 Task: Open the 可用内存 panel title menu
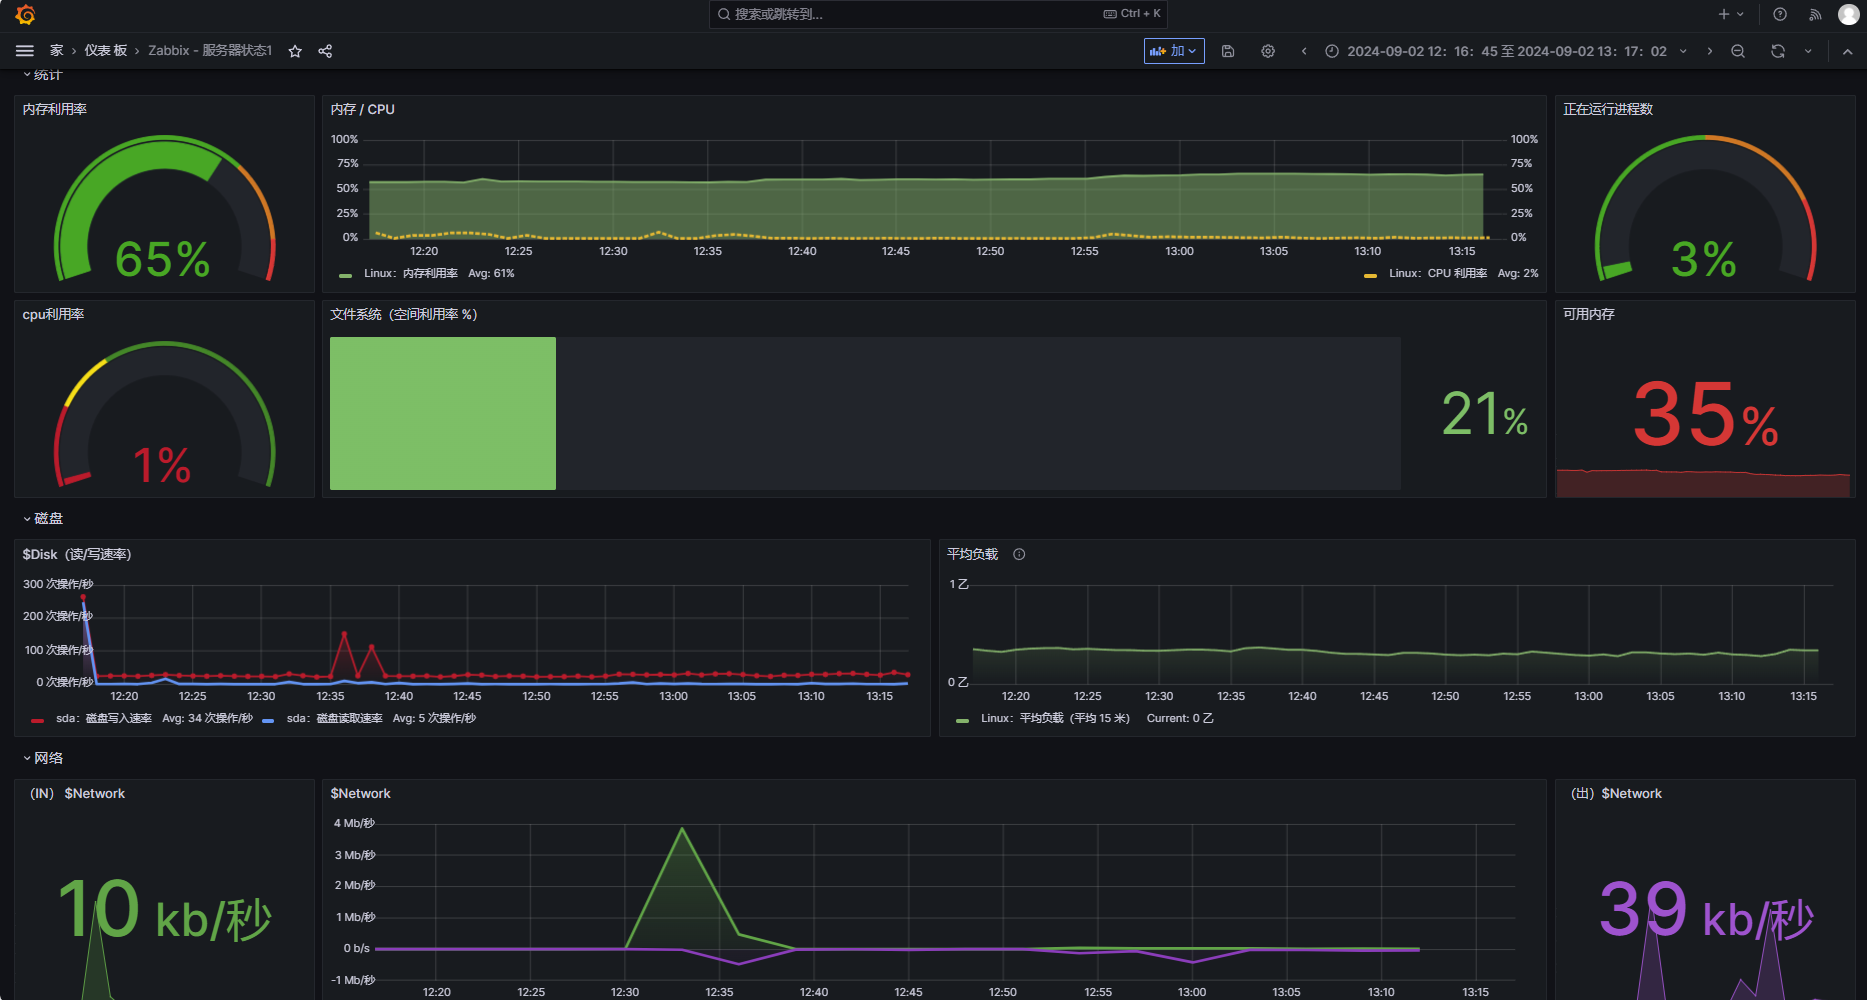tap(1589, 314)
